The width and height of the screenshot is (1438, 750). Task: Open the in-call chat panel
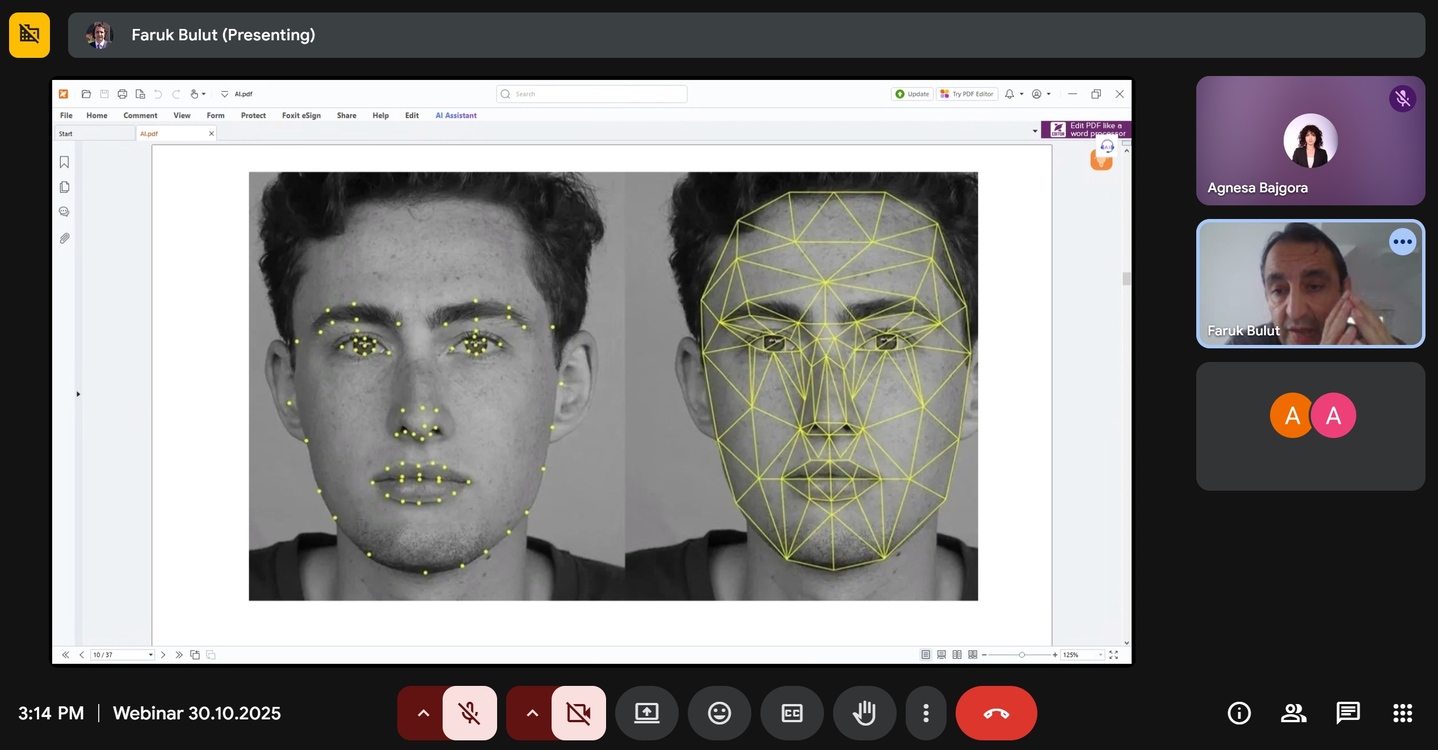(1348, 713)
